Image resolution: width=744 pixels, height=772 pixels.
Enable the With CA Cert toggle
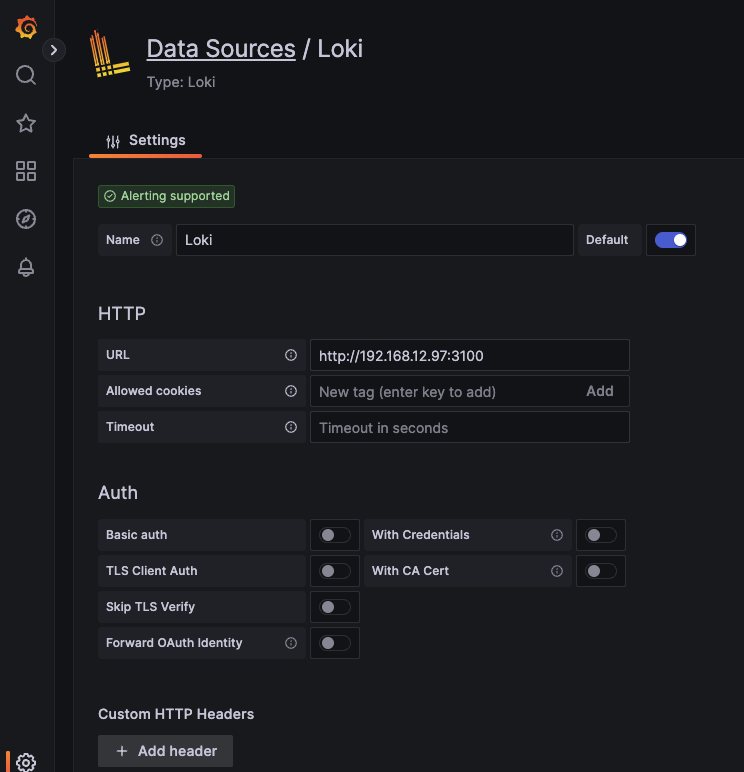coord(601,571)
